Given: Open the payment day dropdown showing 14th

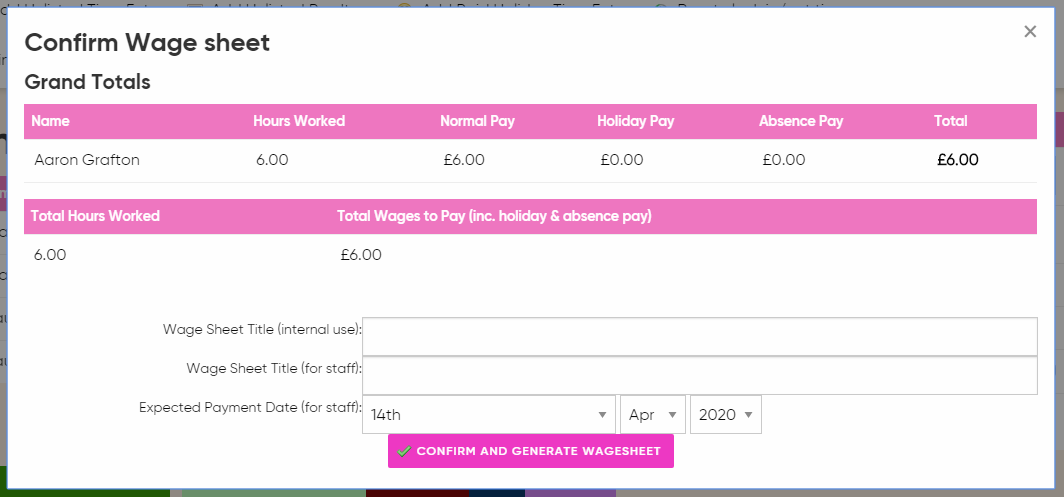Looking at the screenshot, I should 489,415.
